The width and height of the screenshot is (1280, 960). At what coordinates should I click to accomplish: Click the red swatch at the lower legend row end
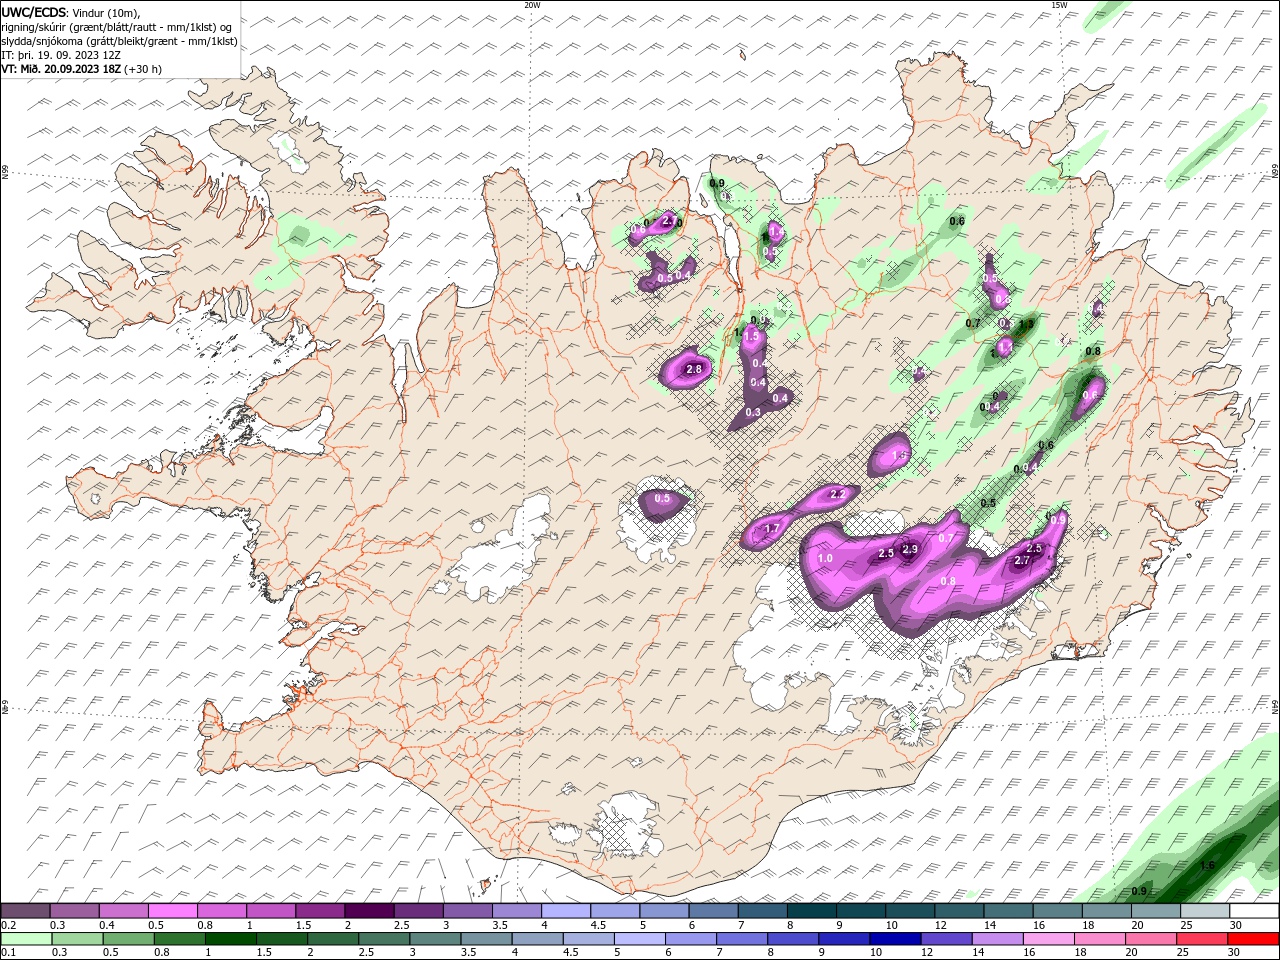click(1252, 938)
